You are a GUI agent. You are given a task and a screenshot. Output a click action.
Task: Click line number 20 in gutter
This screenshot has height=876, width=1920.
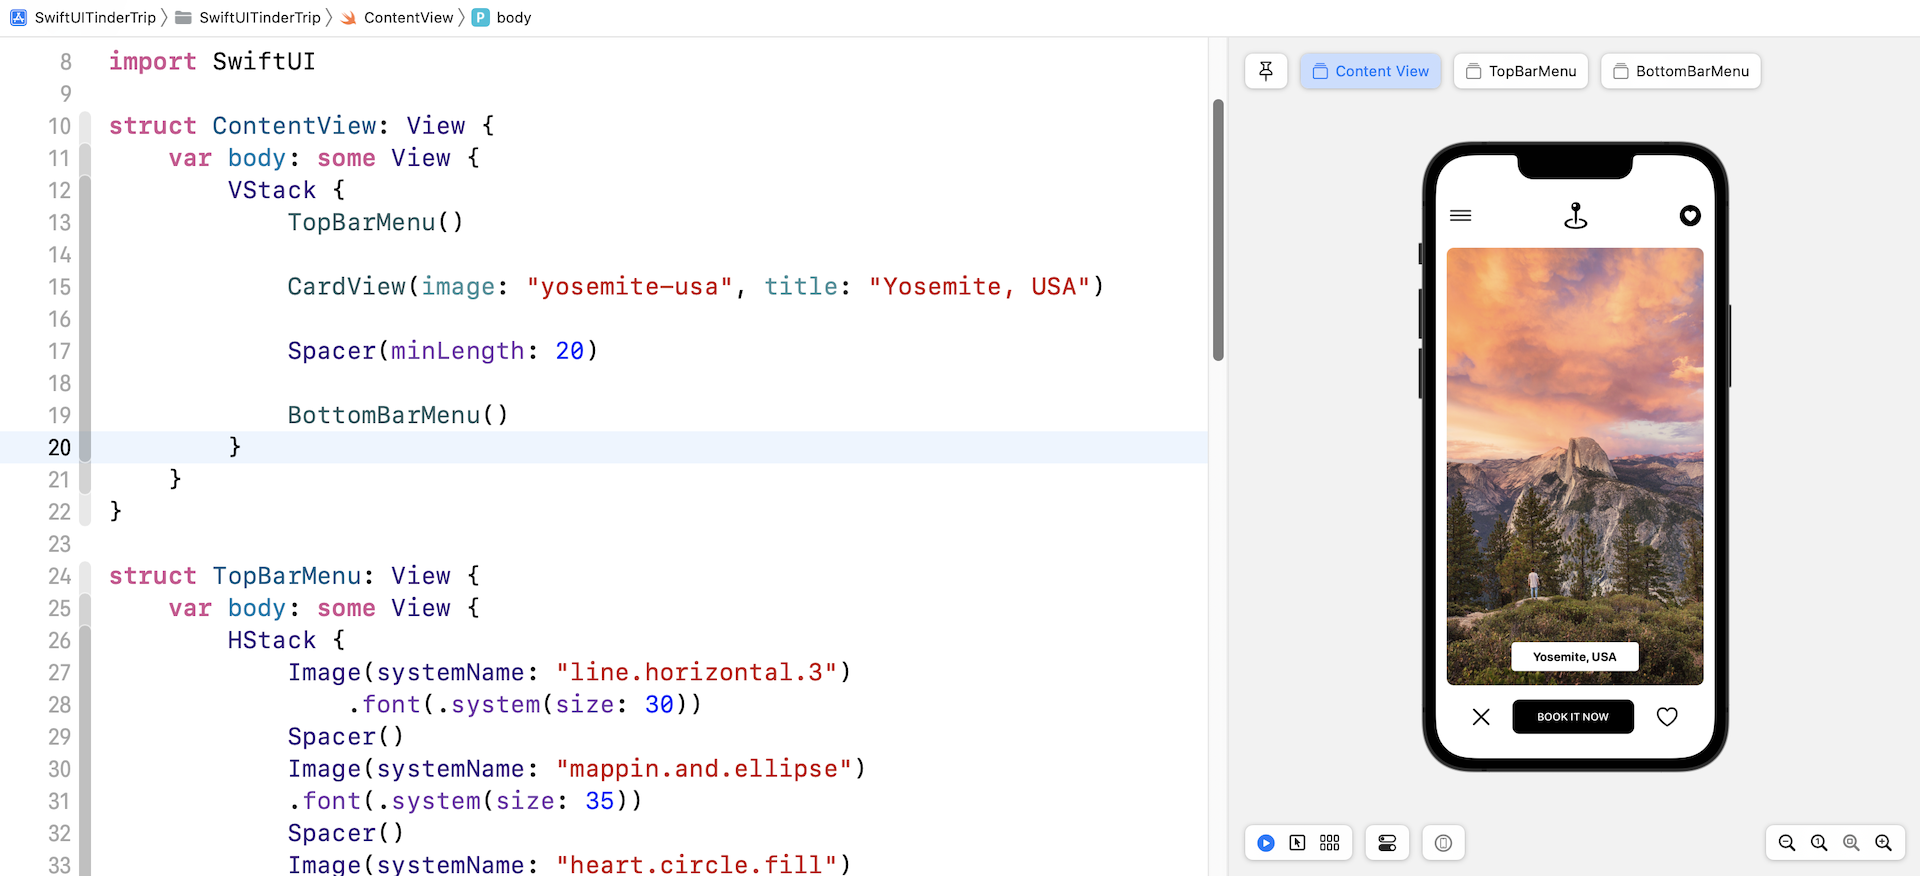click(x=59, y=447)
